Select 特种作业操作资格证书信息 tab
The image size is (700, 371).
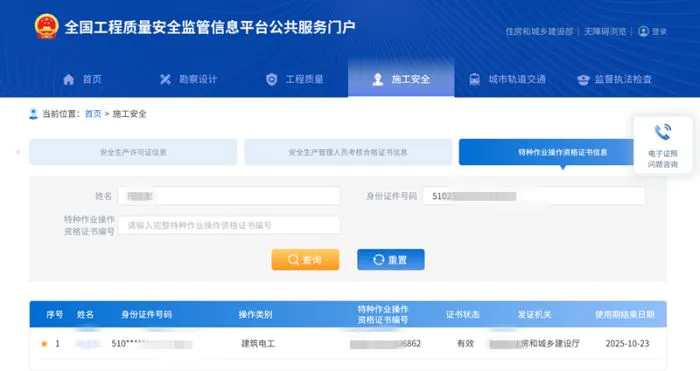click(x=562, y=152)
